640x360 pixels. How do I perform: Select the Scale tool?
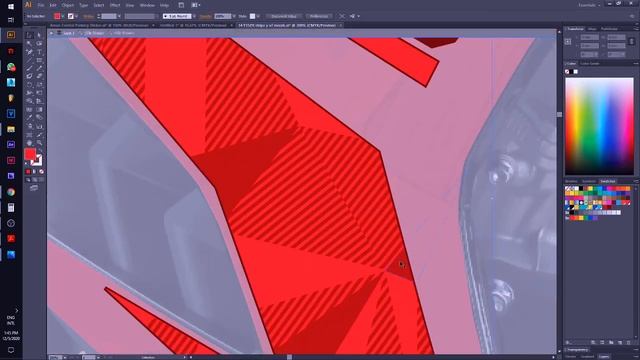pyautogui.click(x=39, y=85)
